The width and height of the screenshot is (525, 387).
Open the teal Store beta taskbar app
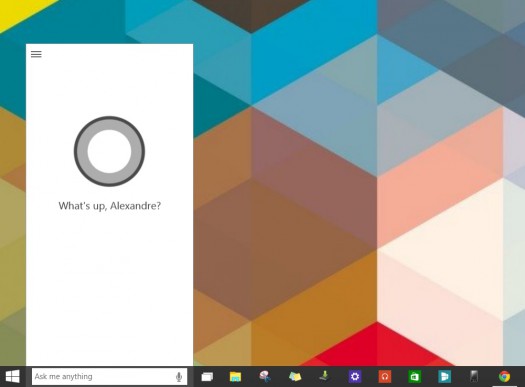pyautogui.click(x=444, y=377)
